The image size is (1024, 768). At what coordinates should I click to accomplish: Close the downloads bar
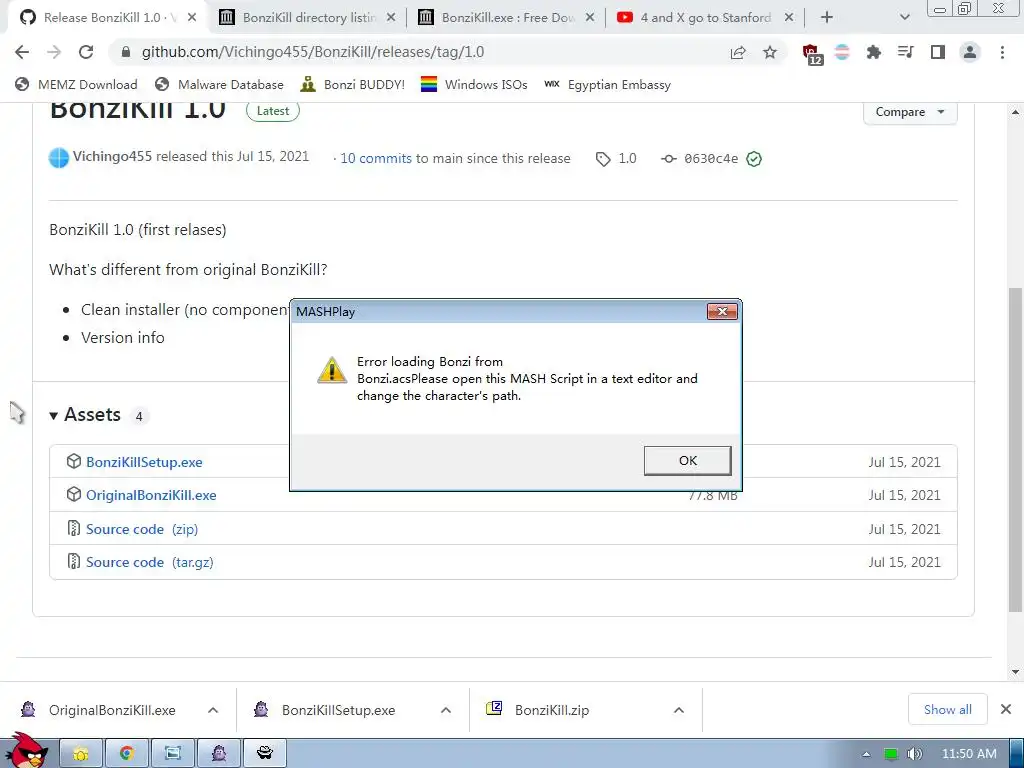(x=1006, y=709)
